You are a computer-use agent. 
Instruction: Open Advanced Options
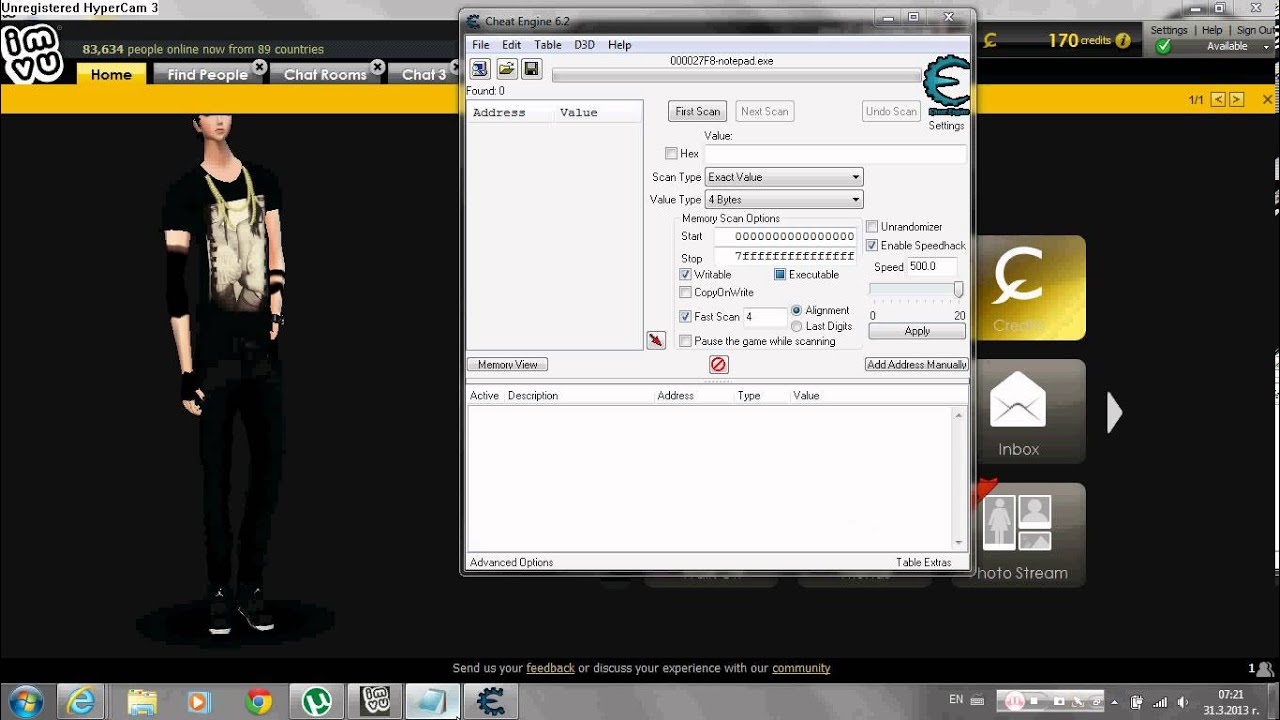click(511, 562)
